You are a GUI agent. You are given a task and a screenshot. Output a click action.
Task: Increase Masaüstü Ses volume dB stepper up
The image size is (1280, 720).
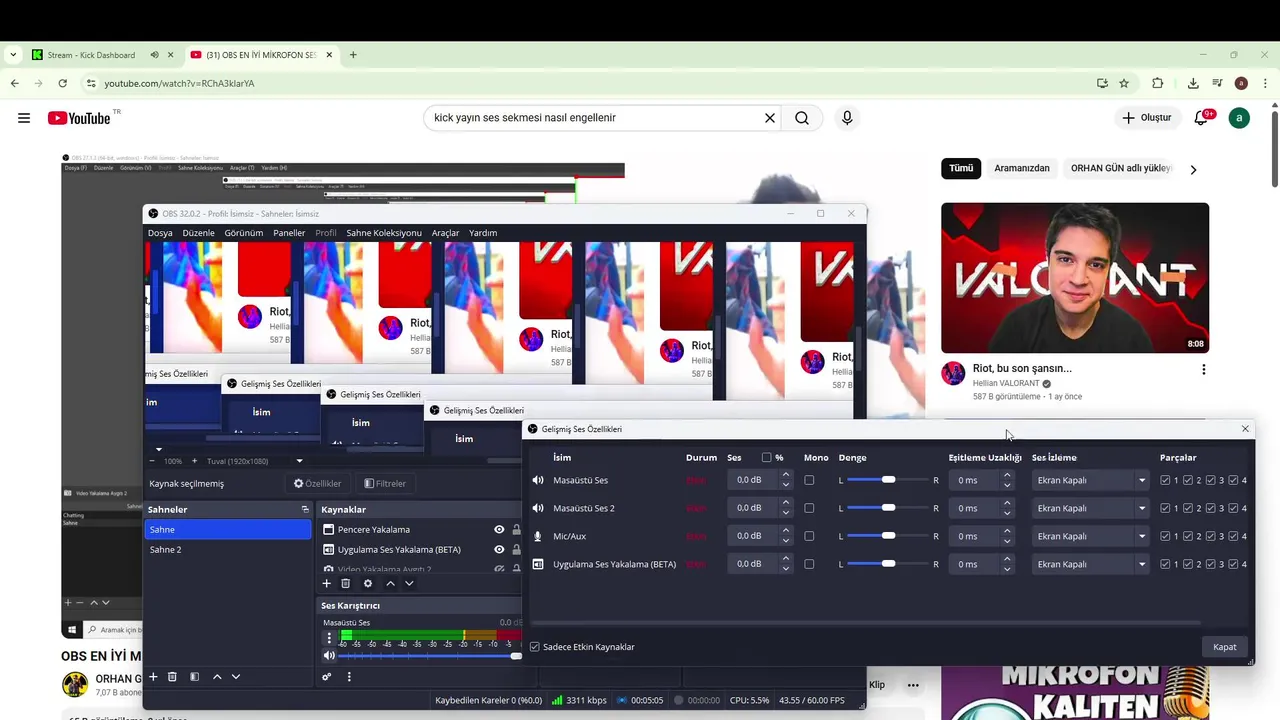click(x=786, y=475)
